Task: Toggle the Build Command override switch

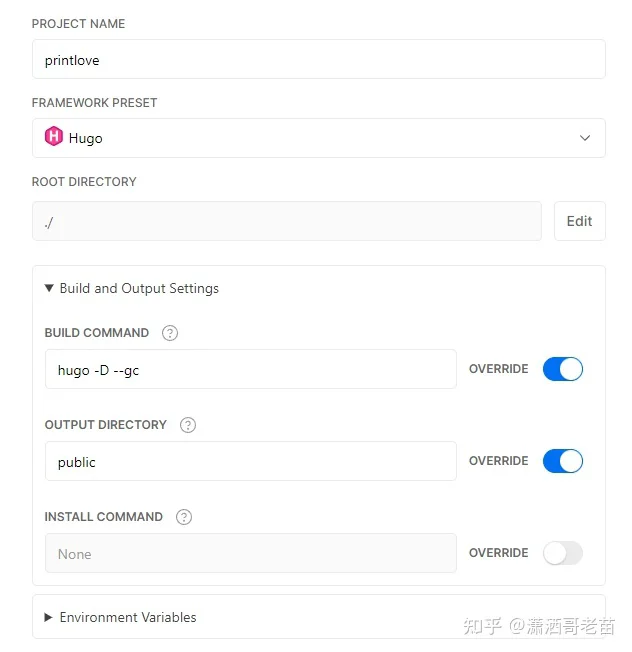Action: point(563,369)
